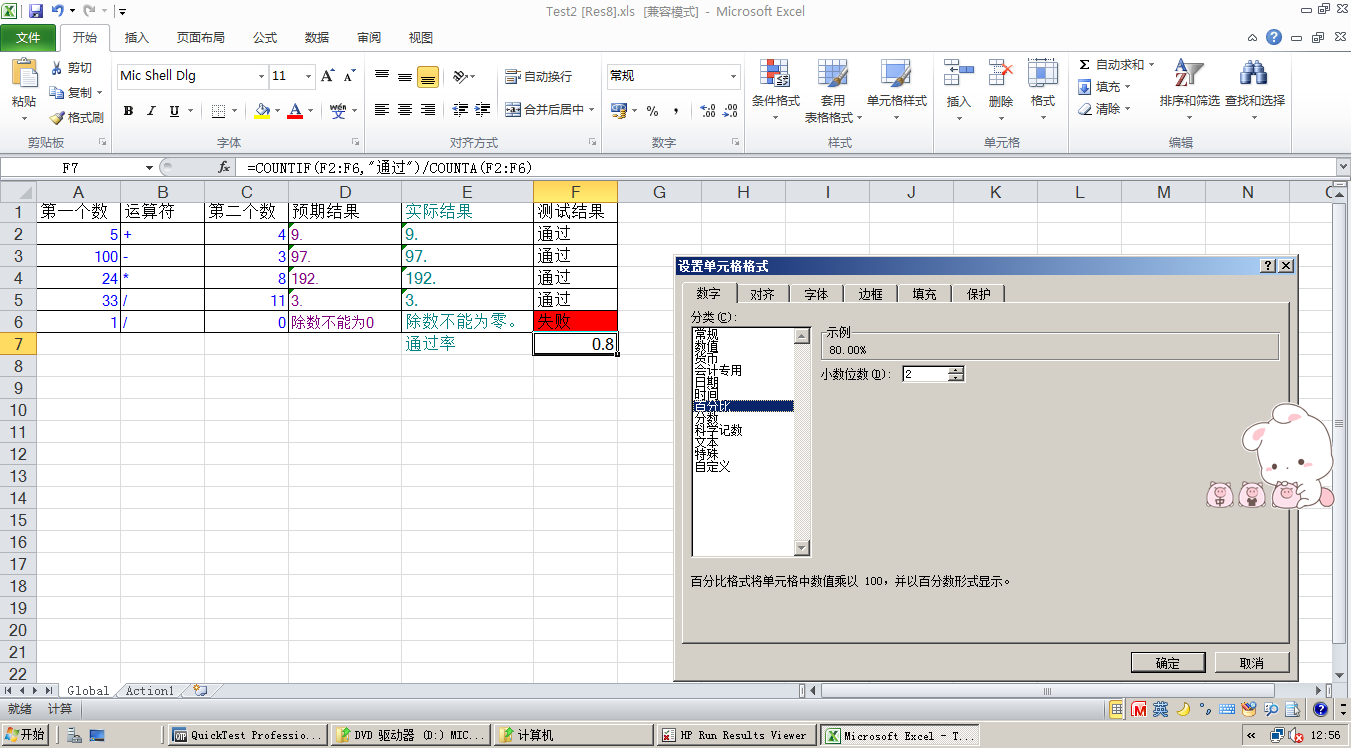
Task: Confirm formatting with the 确定 button
Action: pos(1168,662)
